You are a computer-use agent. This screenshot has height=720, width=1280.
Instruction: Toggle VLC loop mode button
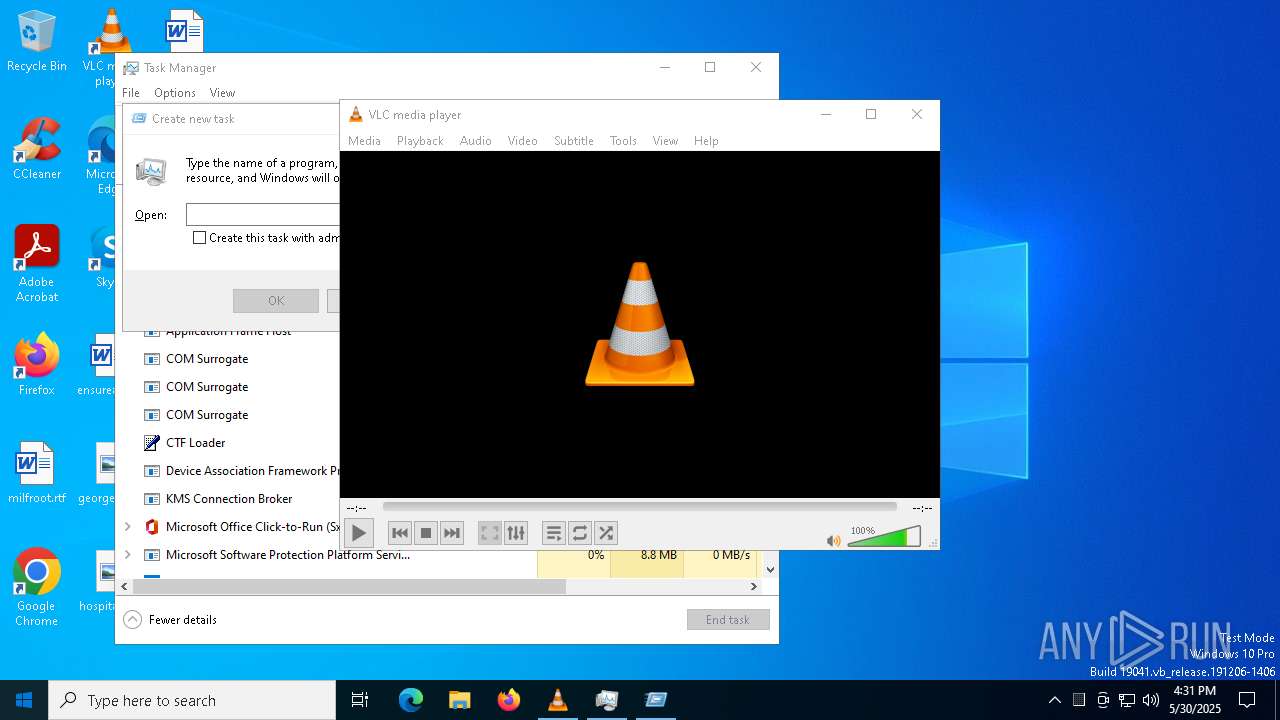(x=579, y=533)
